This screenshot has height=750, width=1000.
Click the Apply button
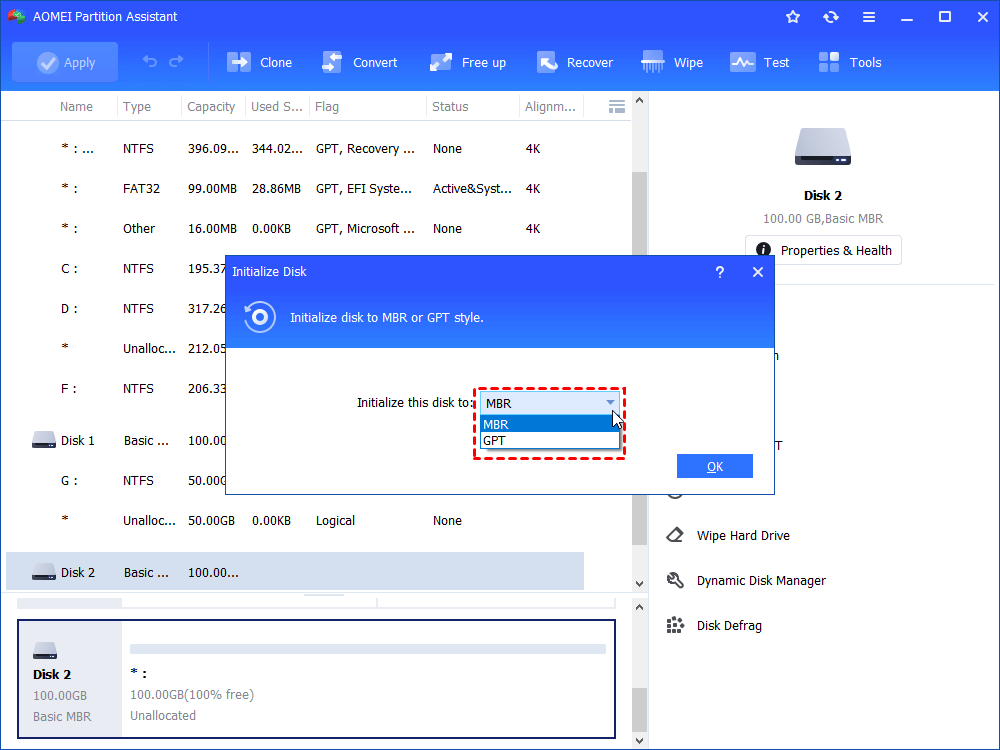click(65, 62)
